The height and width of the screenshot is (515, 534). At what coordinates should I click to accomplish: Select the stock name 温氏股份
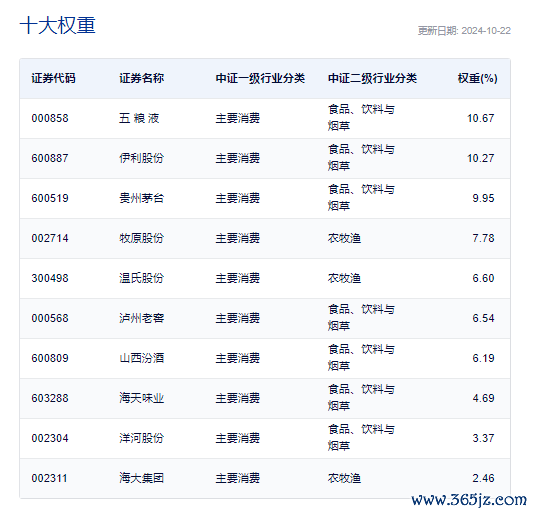click(x=141, y=278)
